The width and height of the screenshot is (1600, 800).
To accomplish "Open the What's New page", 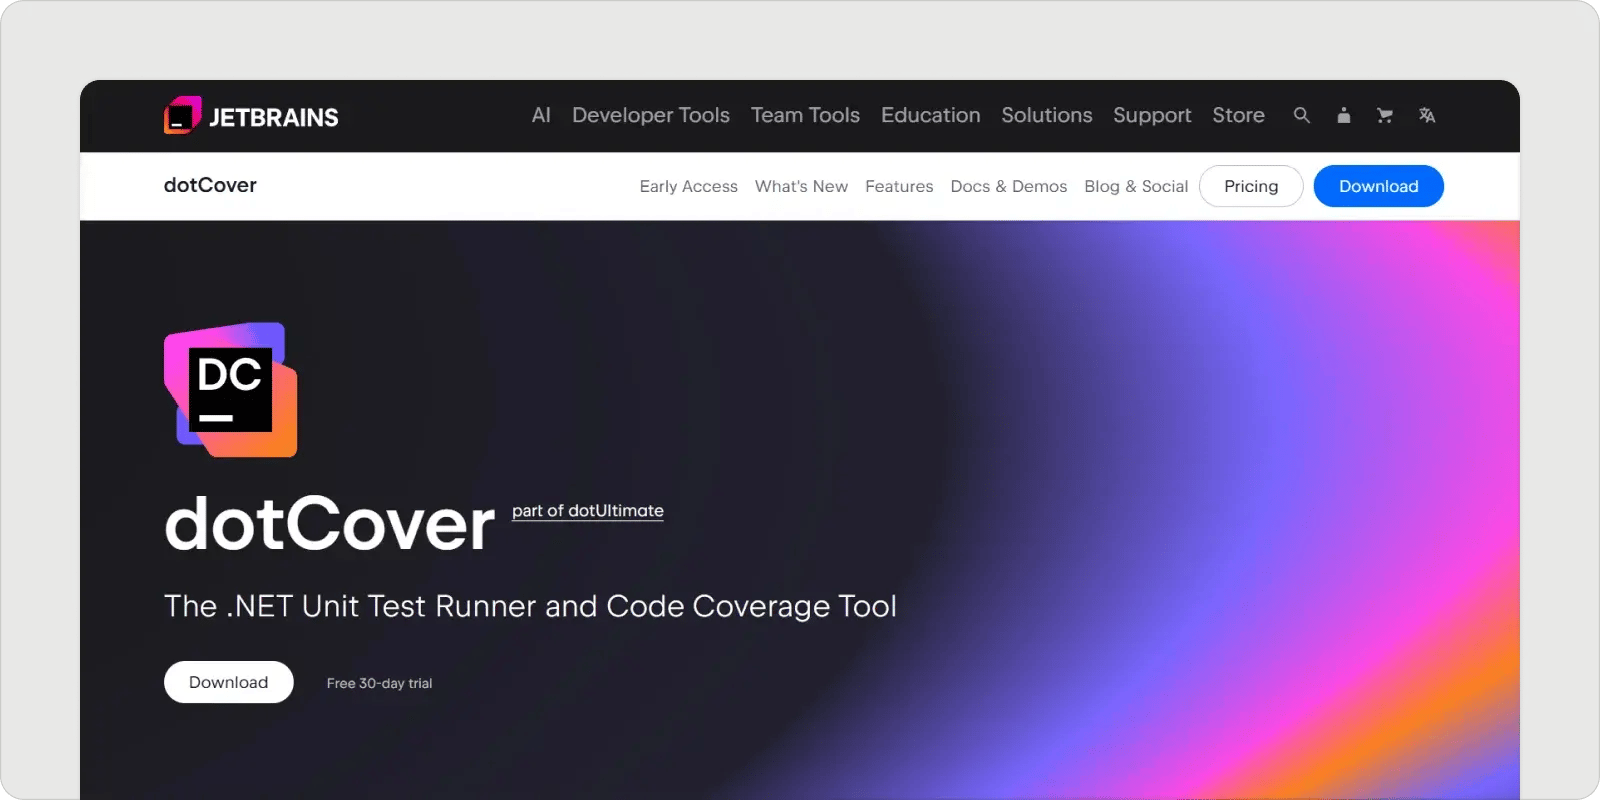I will (x=801, y=186).
